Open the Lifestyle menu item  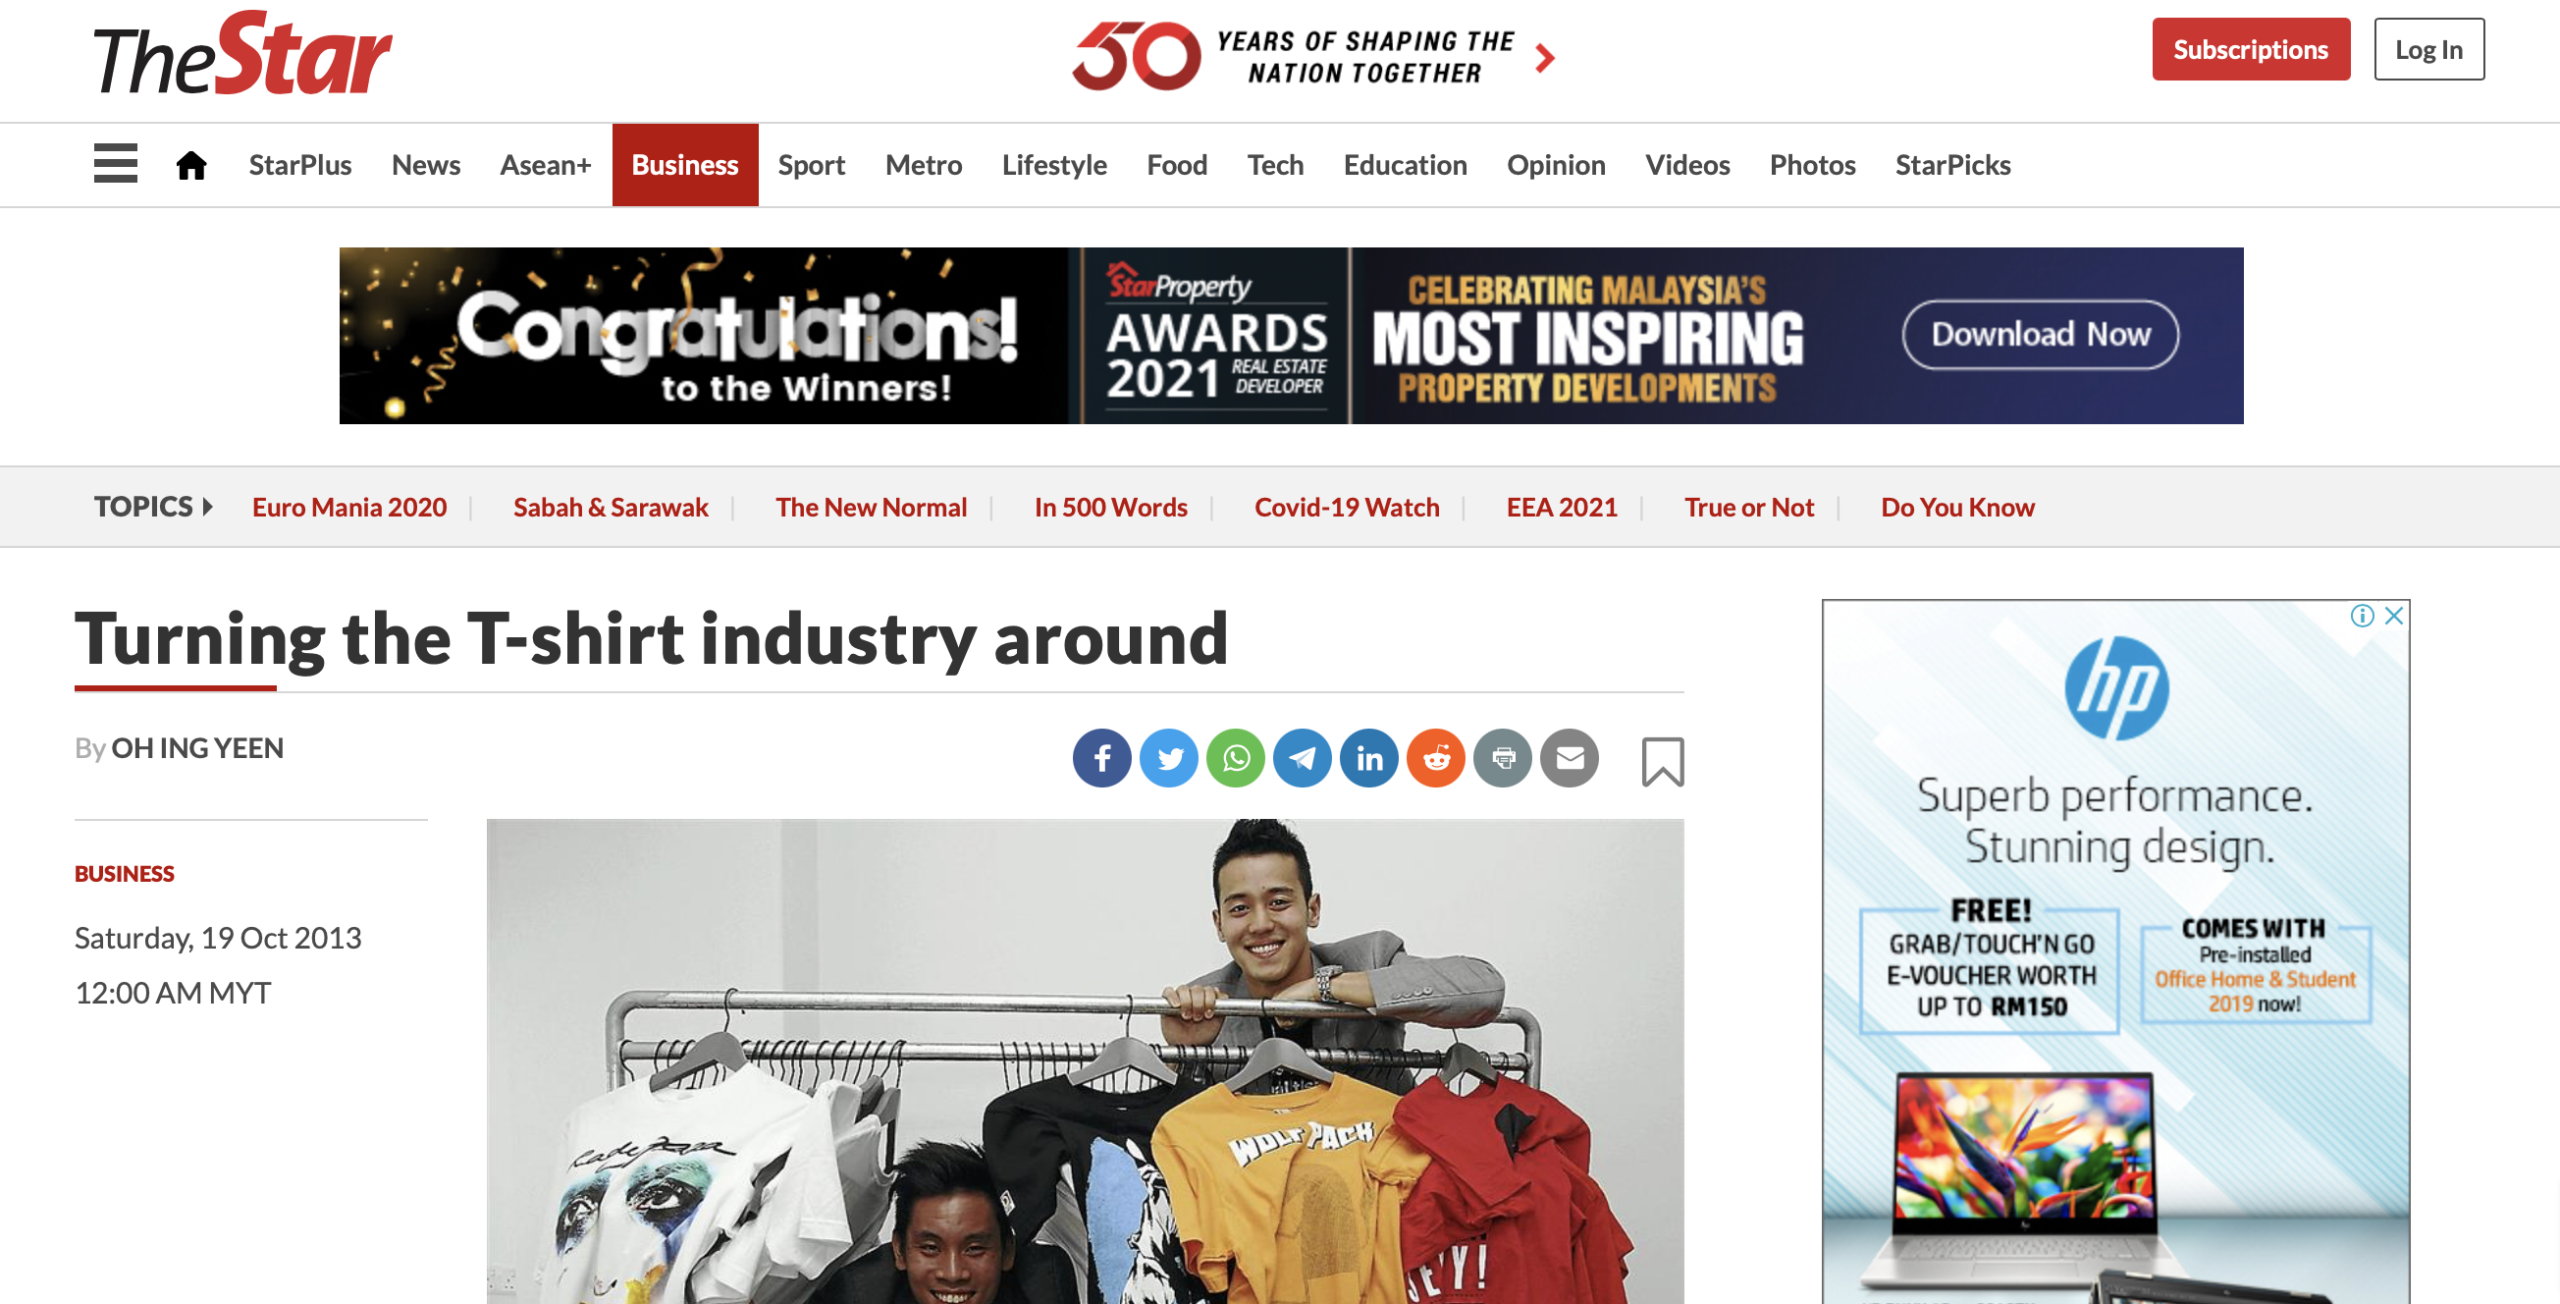click(x=1054, y=165)
